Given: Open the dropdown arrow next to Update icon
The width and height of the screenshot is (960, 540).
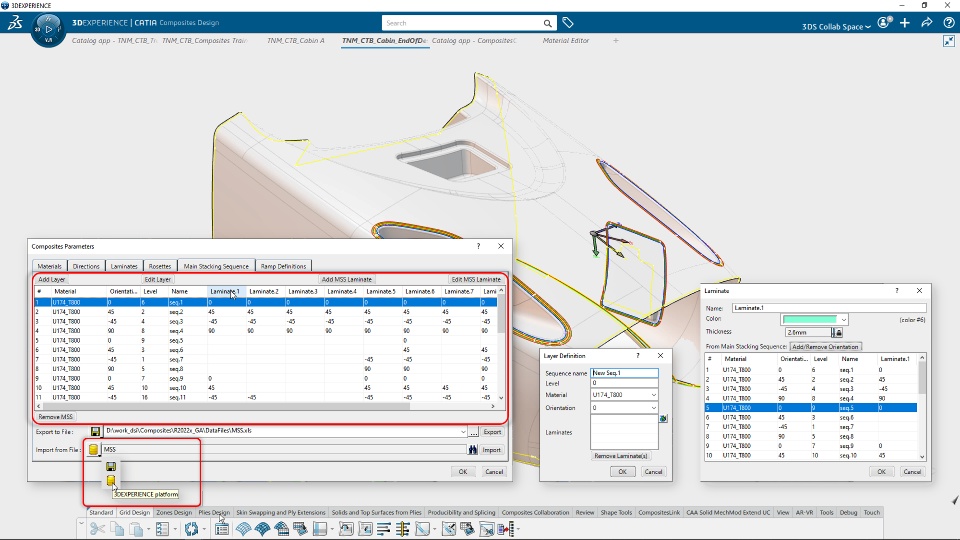Looking at the screenshot, I should pos(204,529).
